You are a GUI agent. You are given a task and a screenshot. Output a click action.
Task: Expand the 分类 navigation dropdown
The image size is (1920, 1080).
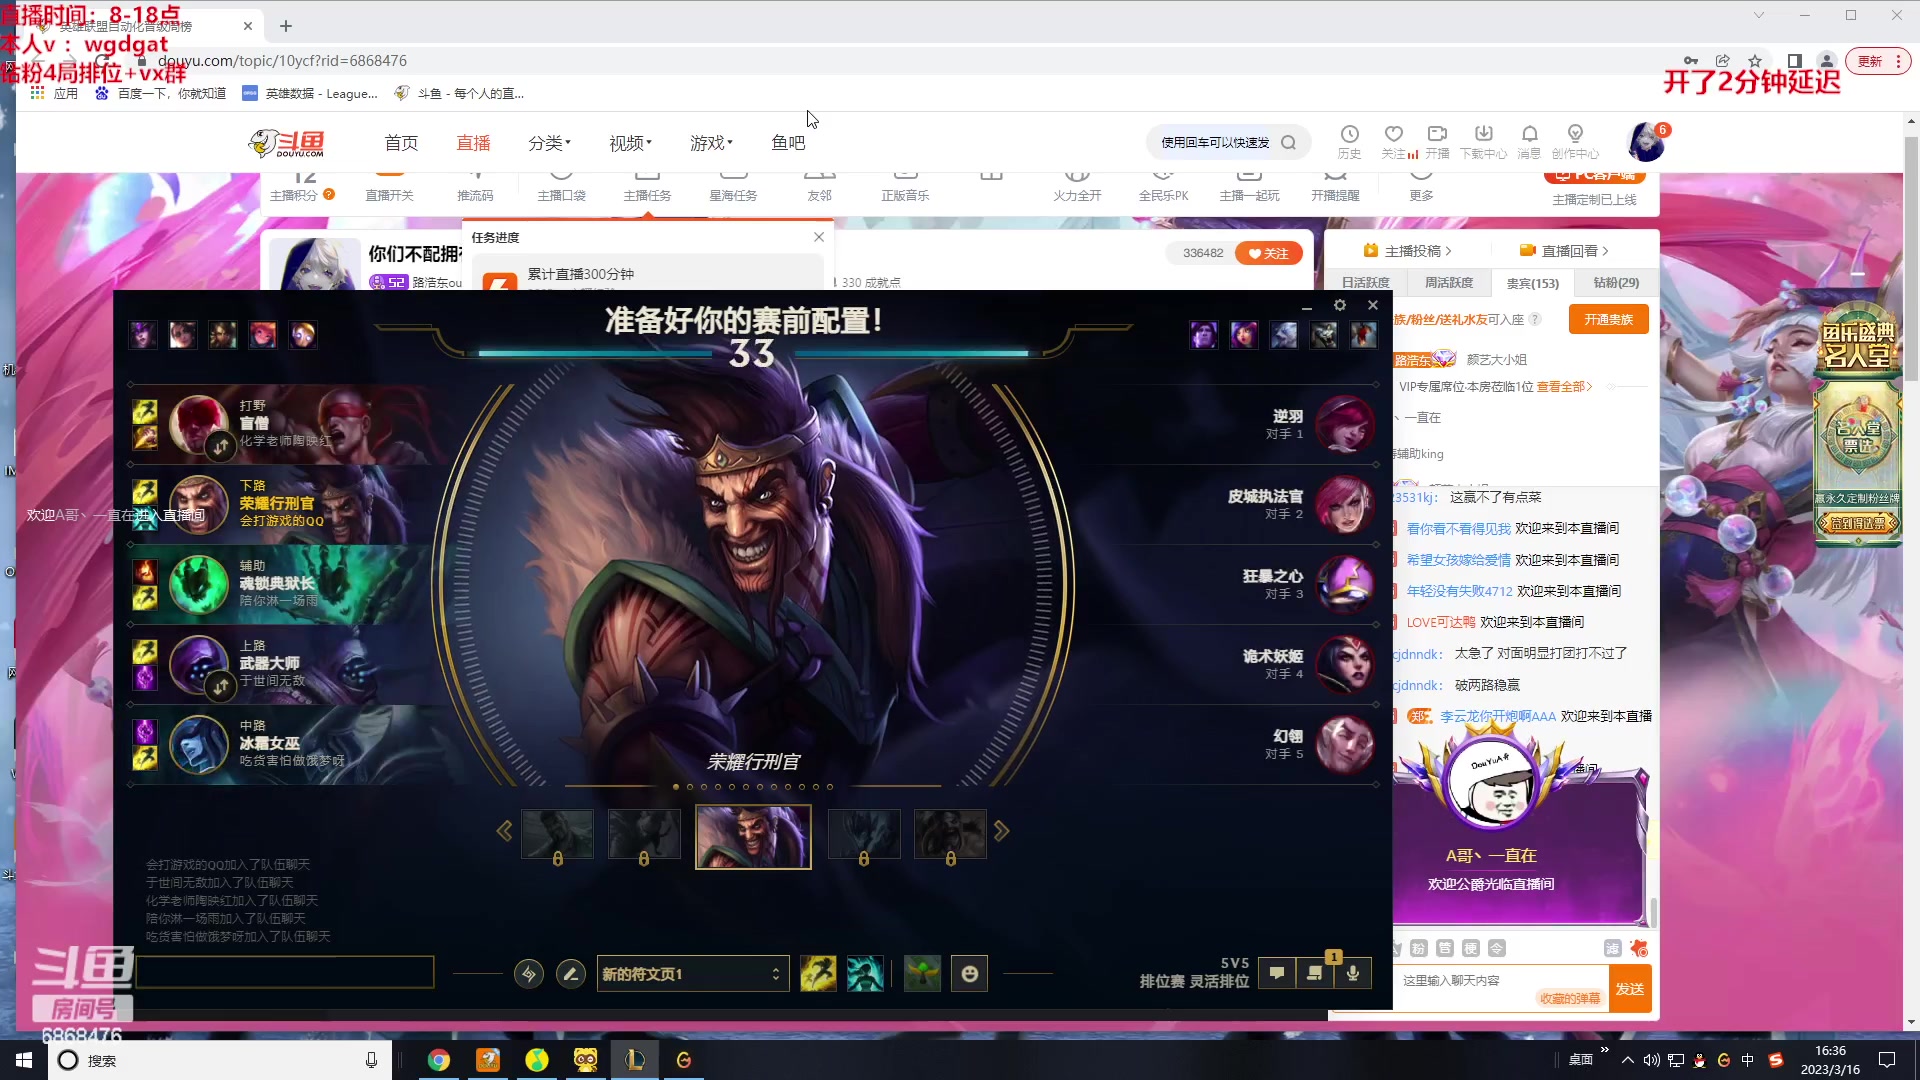pyautogui.click(x=549, y=143)
